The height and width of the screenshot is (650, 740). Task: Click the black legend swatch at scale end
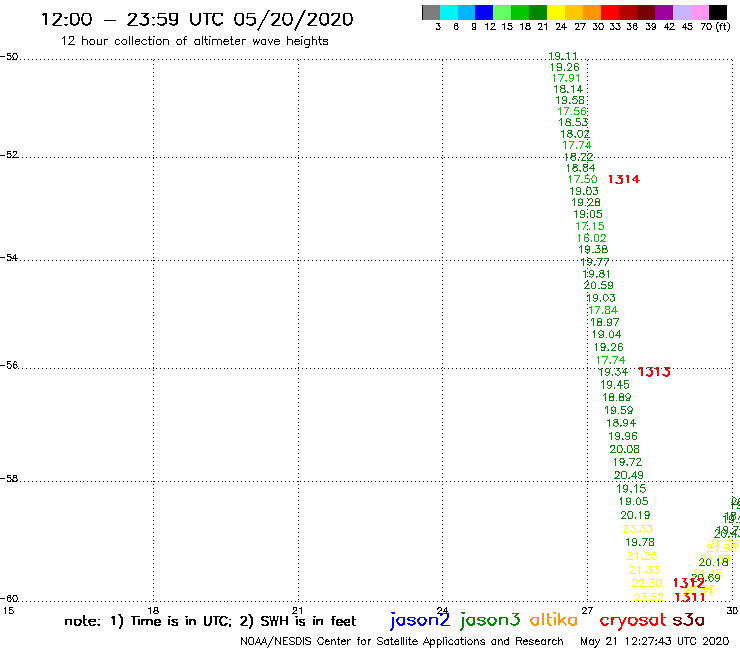[x=718, y=12]
